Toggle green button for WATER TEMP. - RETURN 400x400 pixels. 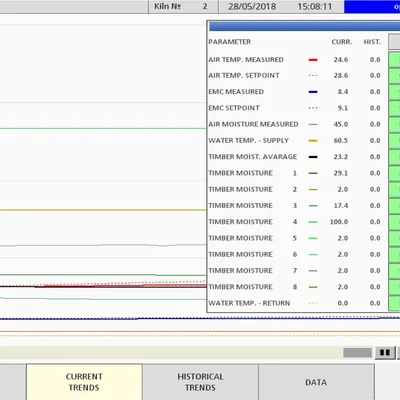pyautogui.click(x=394, y=303)
